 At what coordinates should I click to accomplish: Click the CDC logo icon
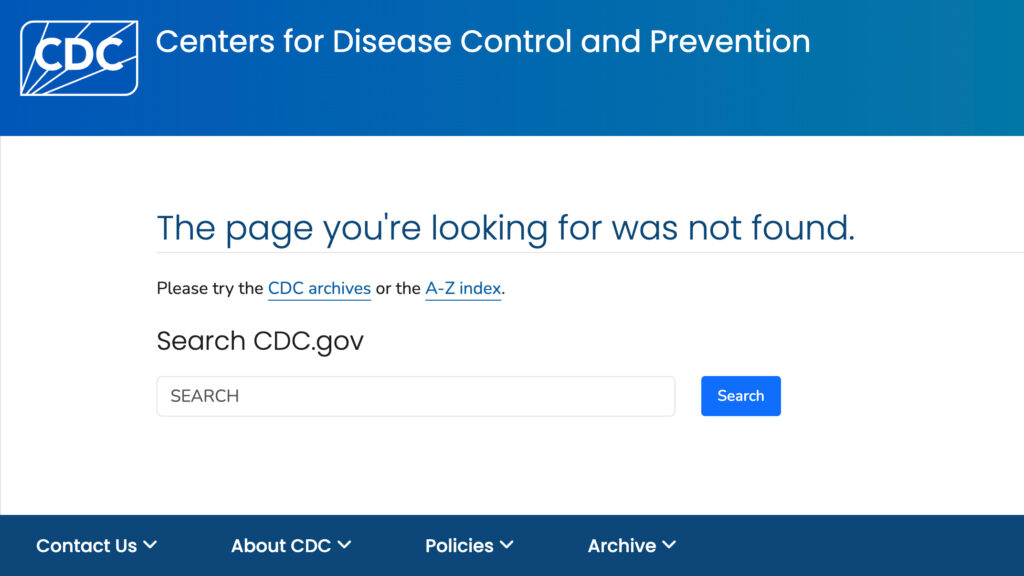[79, 58]
